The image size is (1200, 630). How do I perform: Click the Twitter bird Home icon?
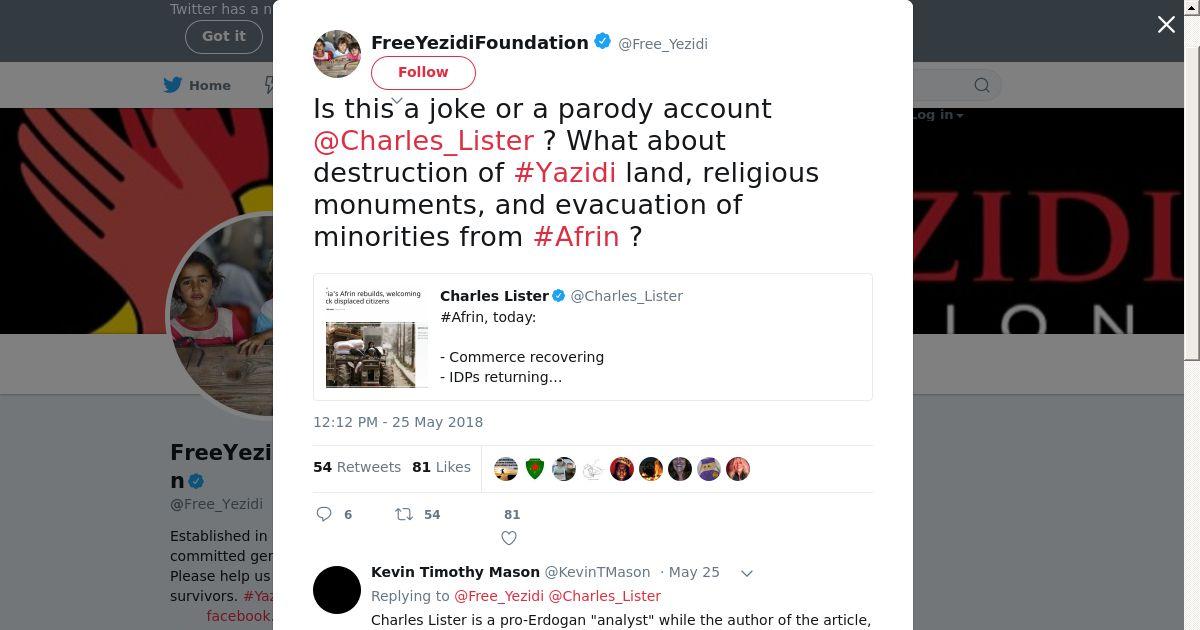[x=173, y=85]
